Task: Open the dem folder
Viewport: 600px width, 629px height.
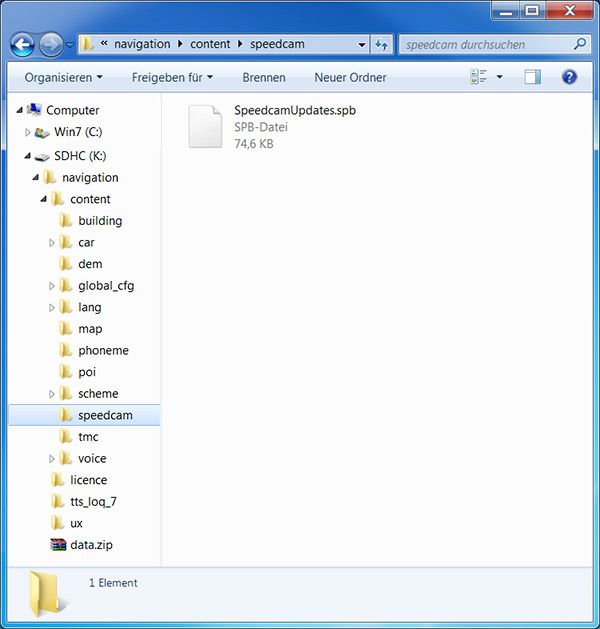Action: pyautogui.click(x=90, y=264)
